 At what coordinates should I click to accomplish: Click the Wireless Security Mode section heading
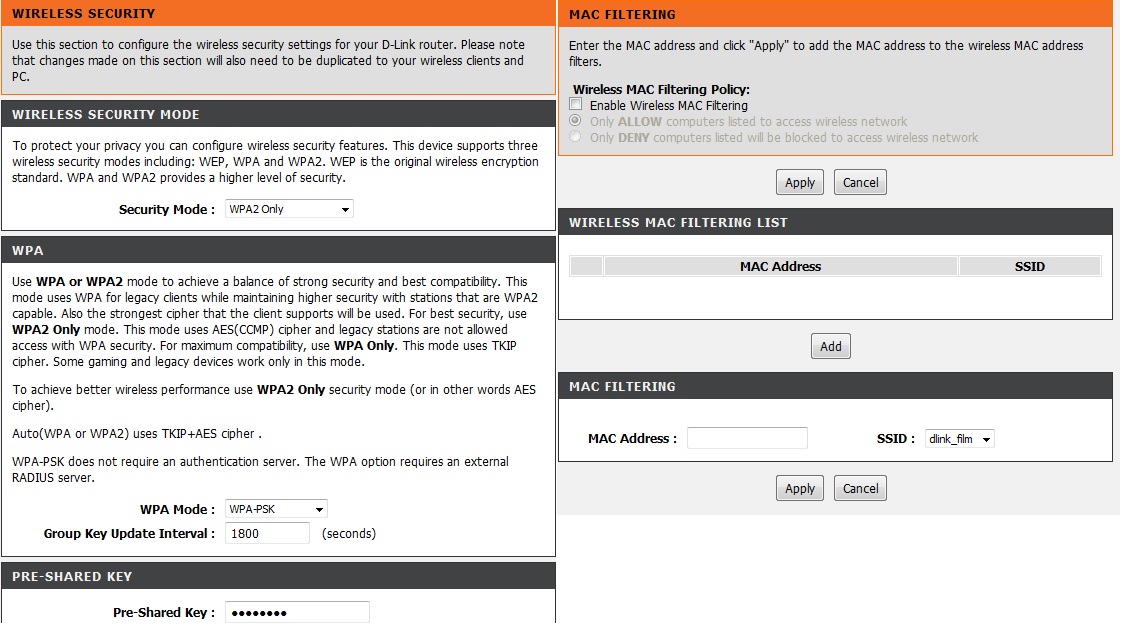[x=278, y=115]
